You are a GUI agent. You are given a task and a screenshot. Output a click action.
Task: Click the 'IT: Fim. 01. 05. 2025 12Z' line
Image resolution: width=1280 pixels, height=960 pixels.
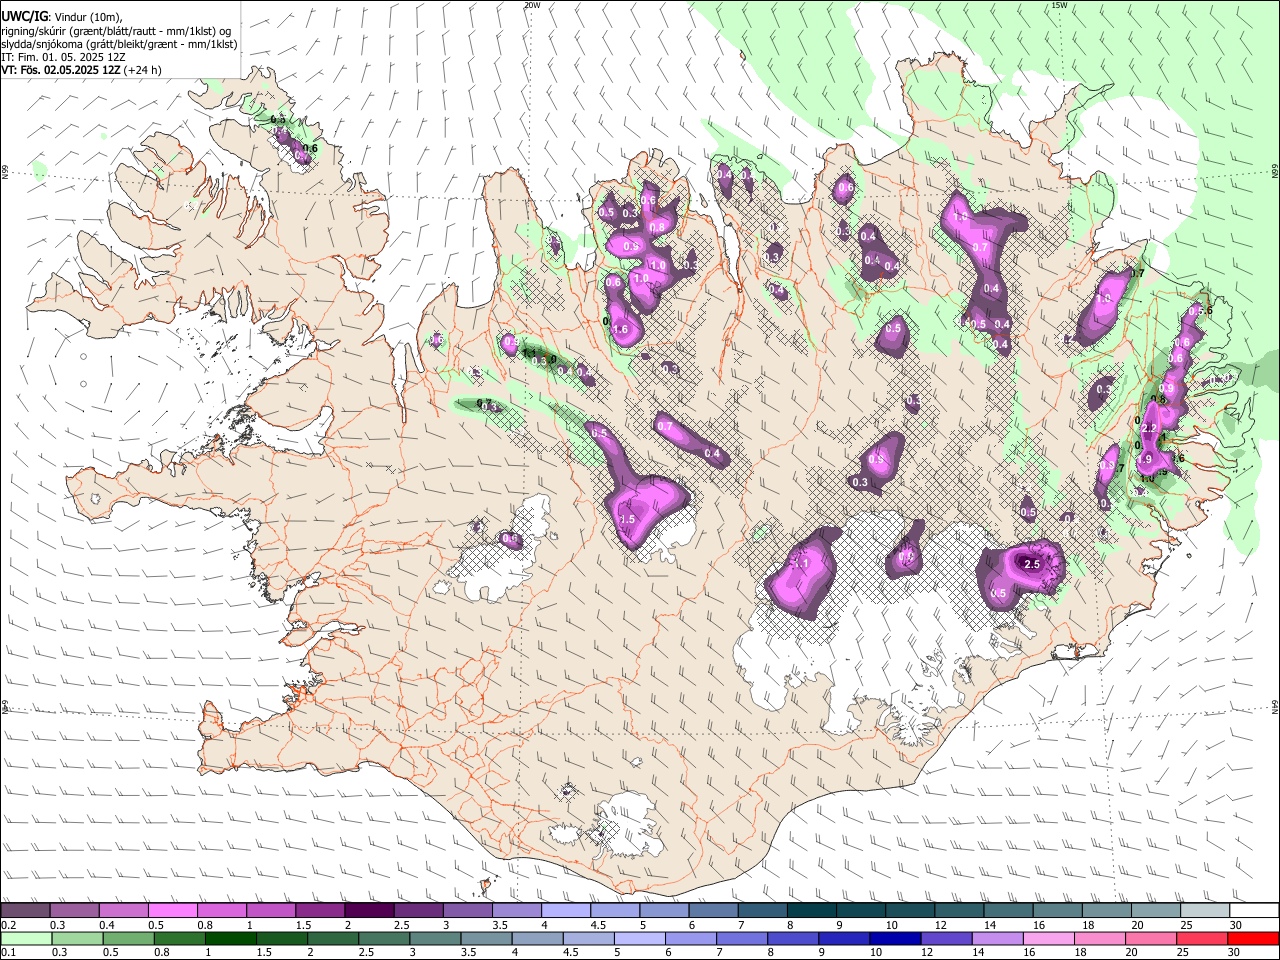point(63,57)
